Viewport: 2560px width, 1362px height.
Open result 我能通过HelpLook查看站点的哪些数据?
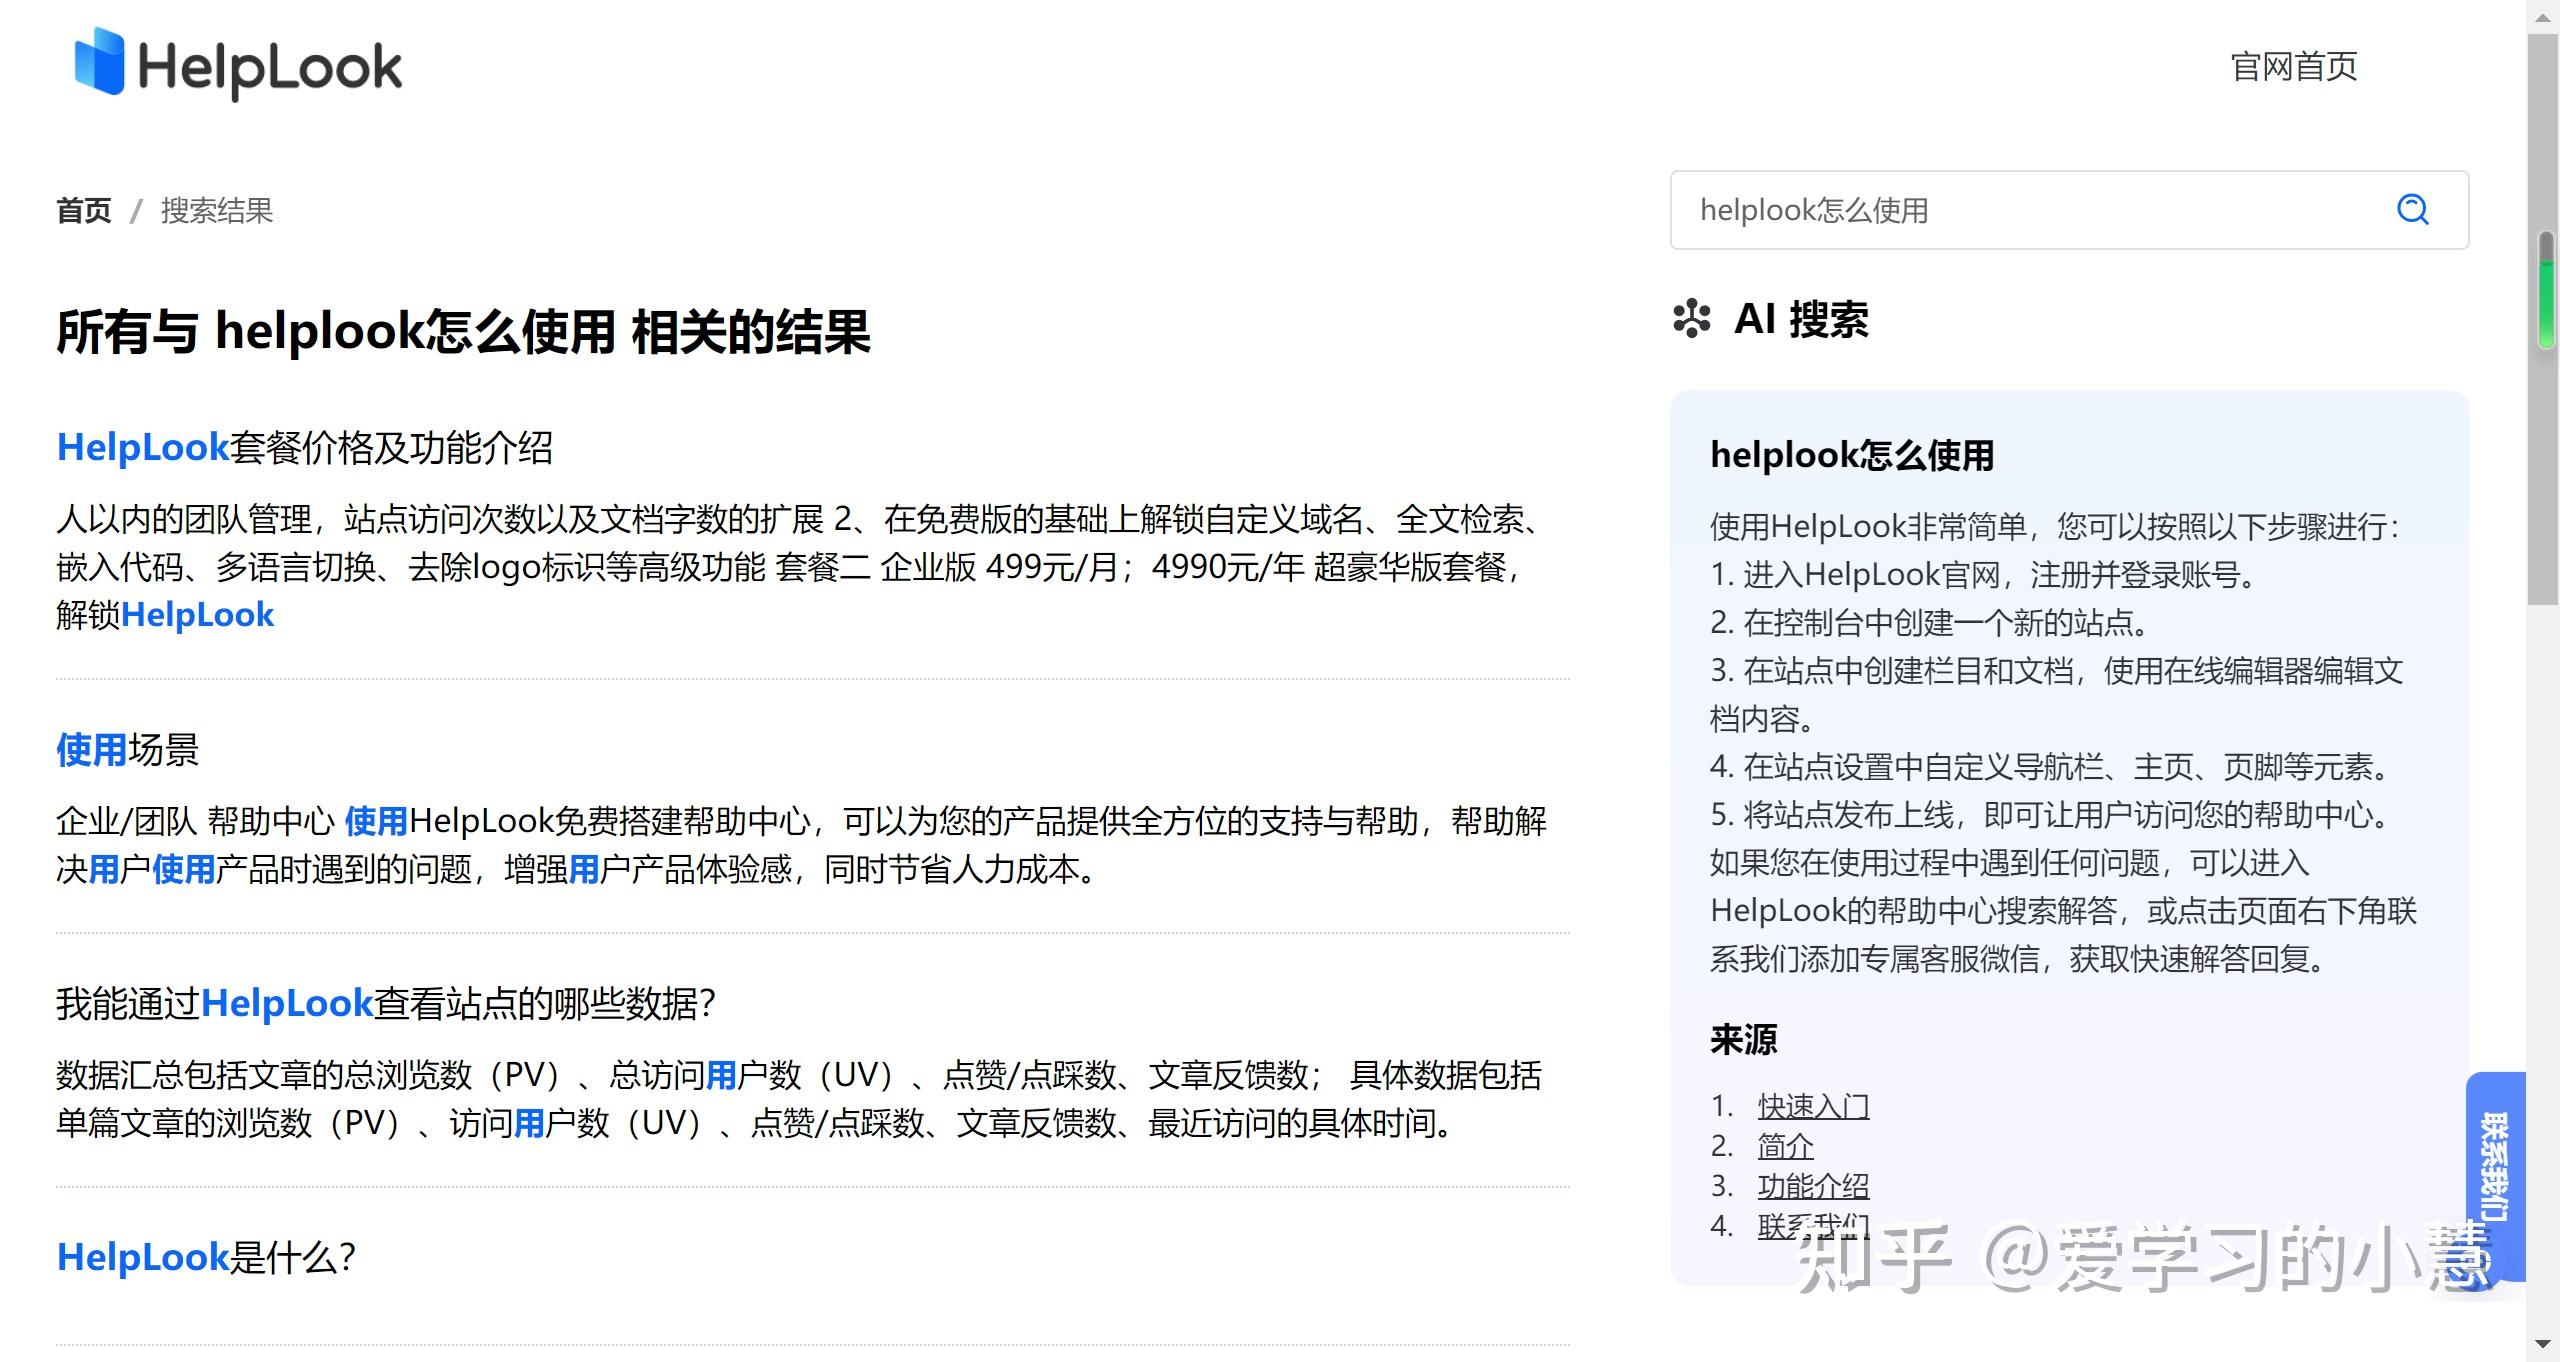point(386,1003)
